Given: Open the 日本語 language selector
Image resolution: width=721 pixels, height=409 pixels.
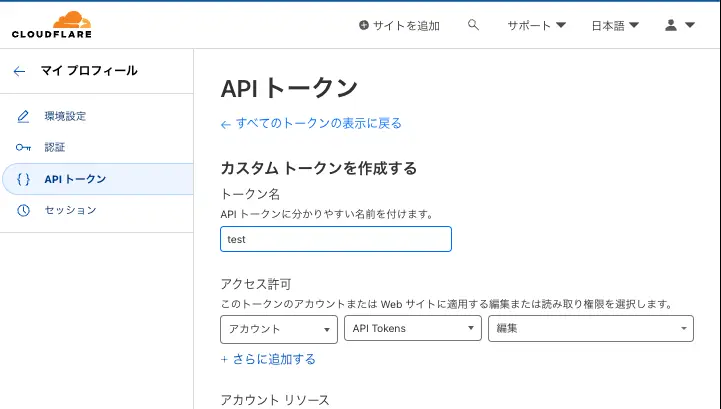Looking at the screenshot, I should click(615, 25).
